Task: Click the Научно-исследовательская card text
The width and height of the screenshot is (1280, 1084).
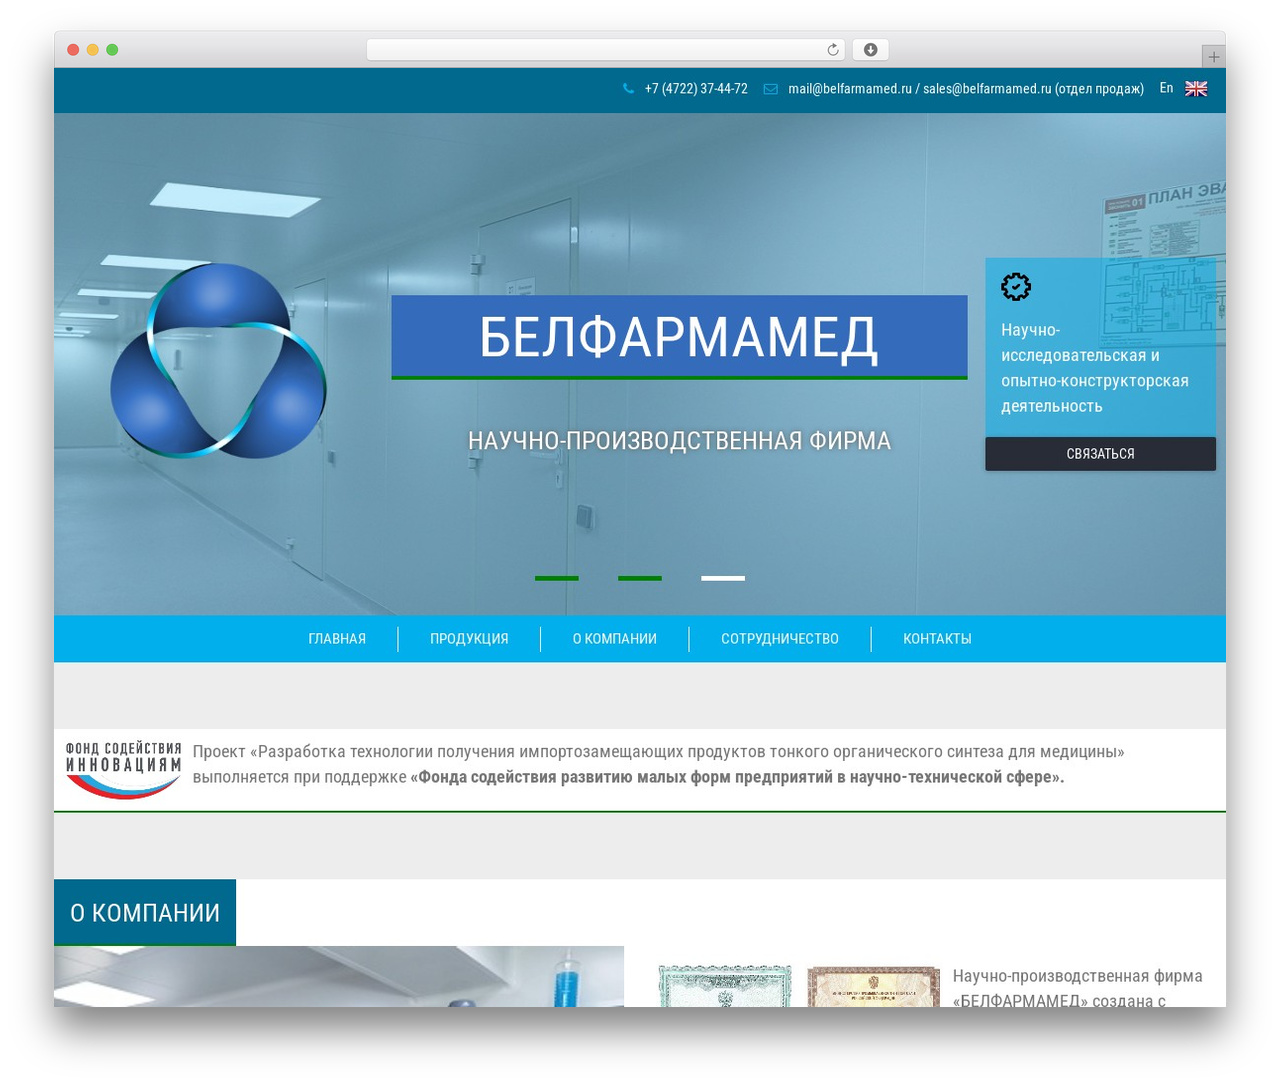Action: click(x=1095, y=368)
